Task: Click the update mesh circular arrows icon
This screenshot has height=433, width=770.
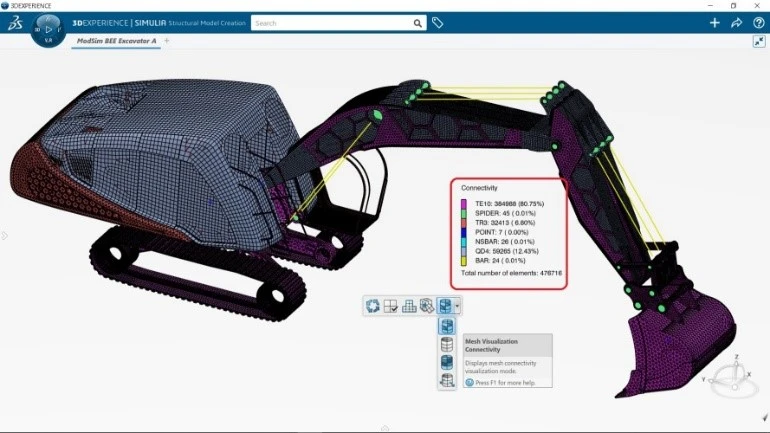Action: coord(373,305)
